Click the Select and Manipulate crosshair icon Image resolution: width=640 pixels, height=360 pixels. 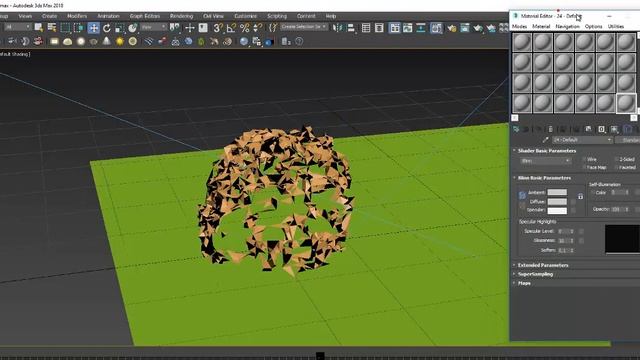click(189, 28)
